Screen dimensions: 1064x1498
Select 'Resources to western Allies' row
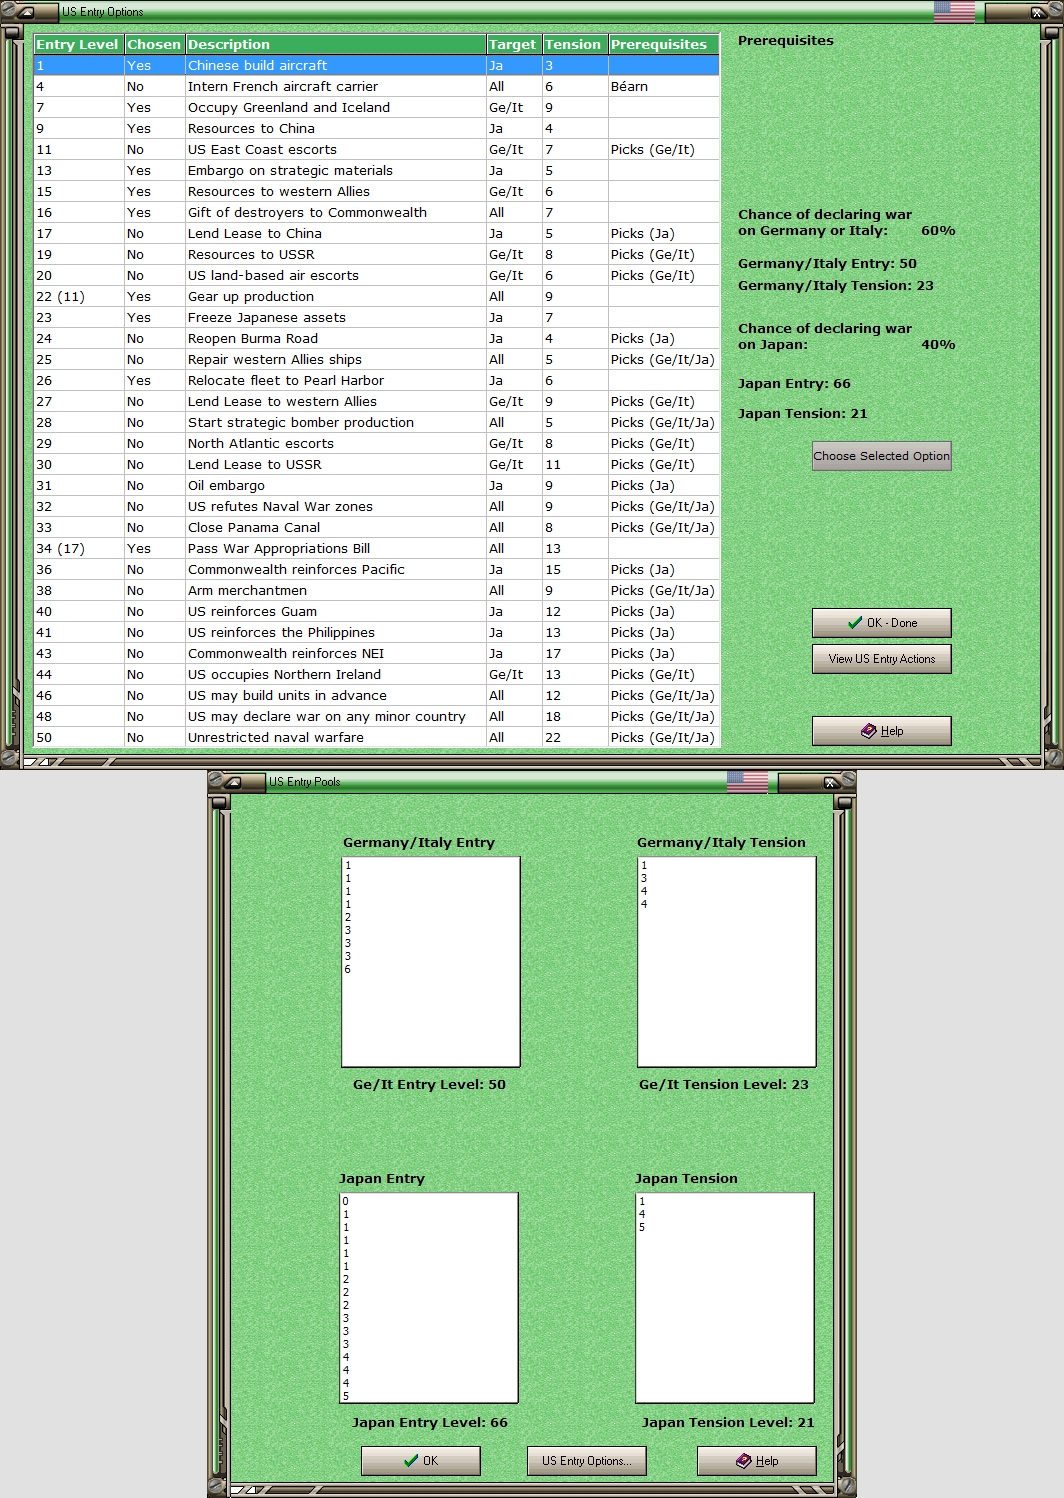(377, 191)
